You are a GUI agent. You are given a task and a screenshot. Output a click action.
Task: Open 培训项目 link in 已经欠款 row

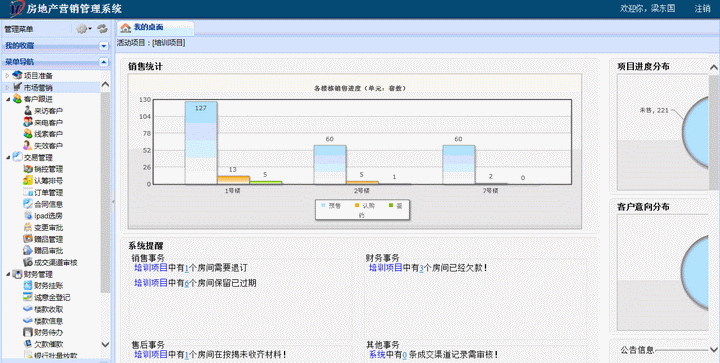[x=386, y=268]
